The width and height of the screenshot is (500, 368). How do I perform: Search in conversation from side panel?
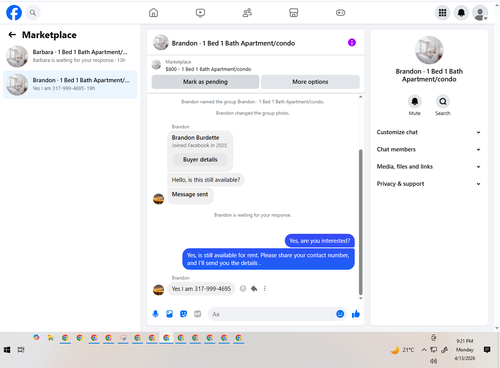pyautogui.click(x=443, y=101)
